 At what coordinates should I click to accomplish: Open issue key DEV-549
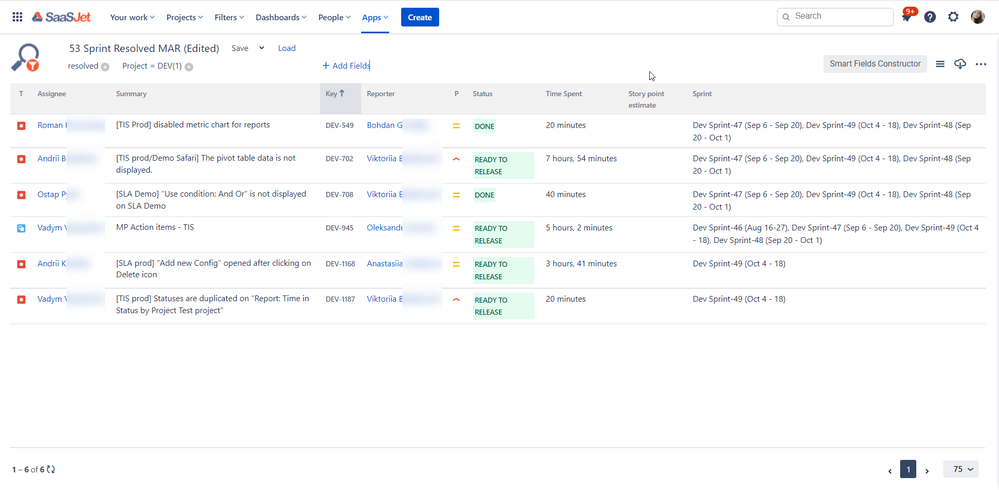coord(340,126)
